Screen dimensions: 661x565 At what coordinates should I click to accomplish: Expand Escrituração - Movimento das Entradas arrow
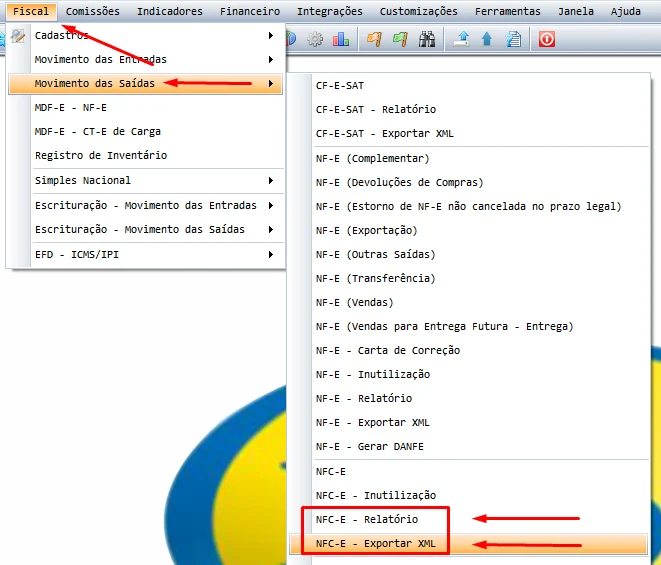[x=271, y=205]
